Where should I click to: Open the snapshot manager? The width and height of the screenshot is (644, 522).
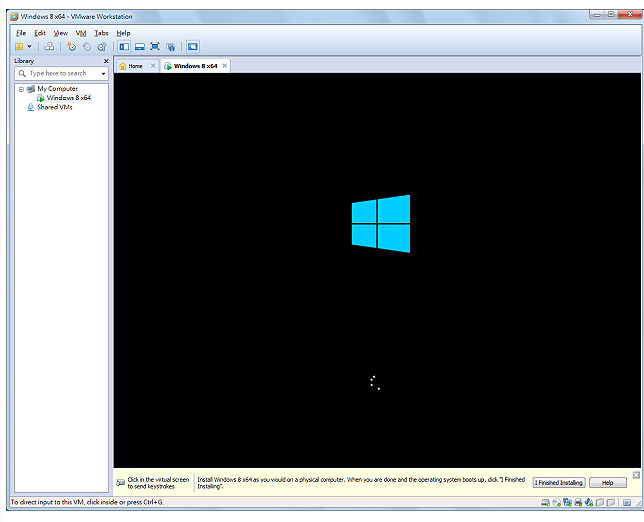102,47
